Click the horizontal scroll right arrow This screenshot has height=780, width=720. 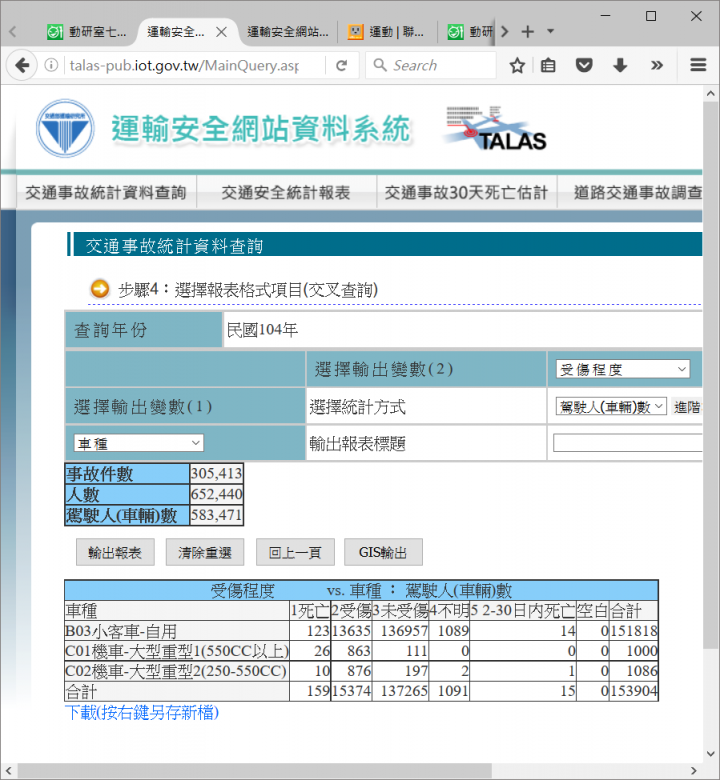[x=694, y=771]
